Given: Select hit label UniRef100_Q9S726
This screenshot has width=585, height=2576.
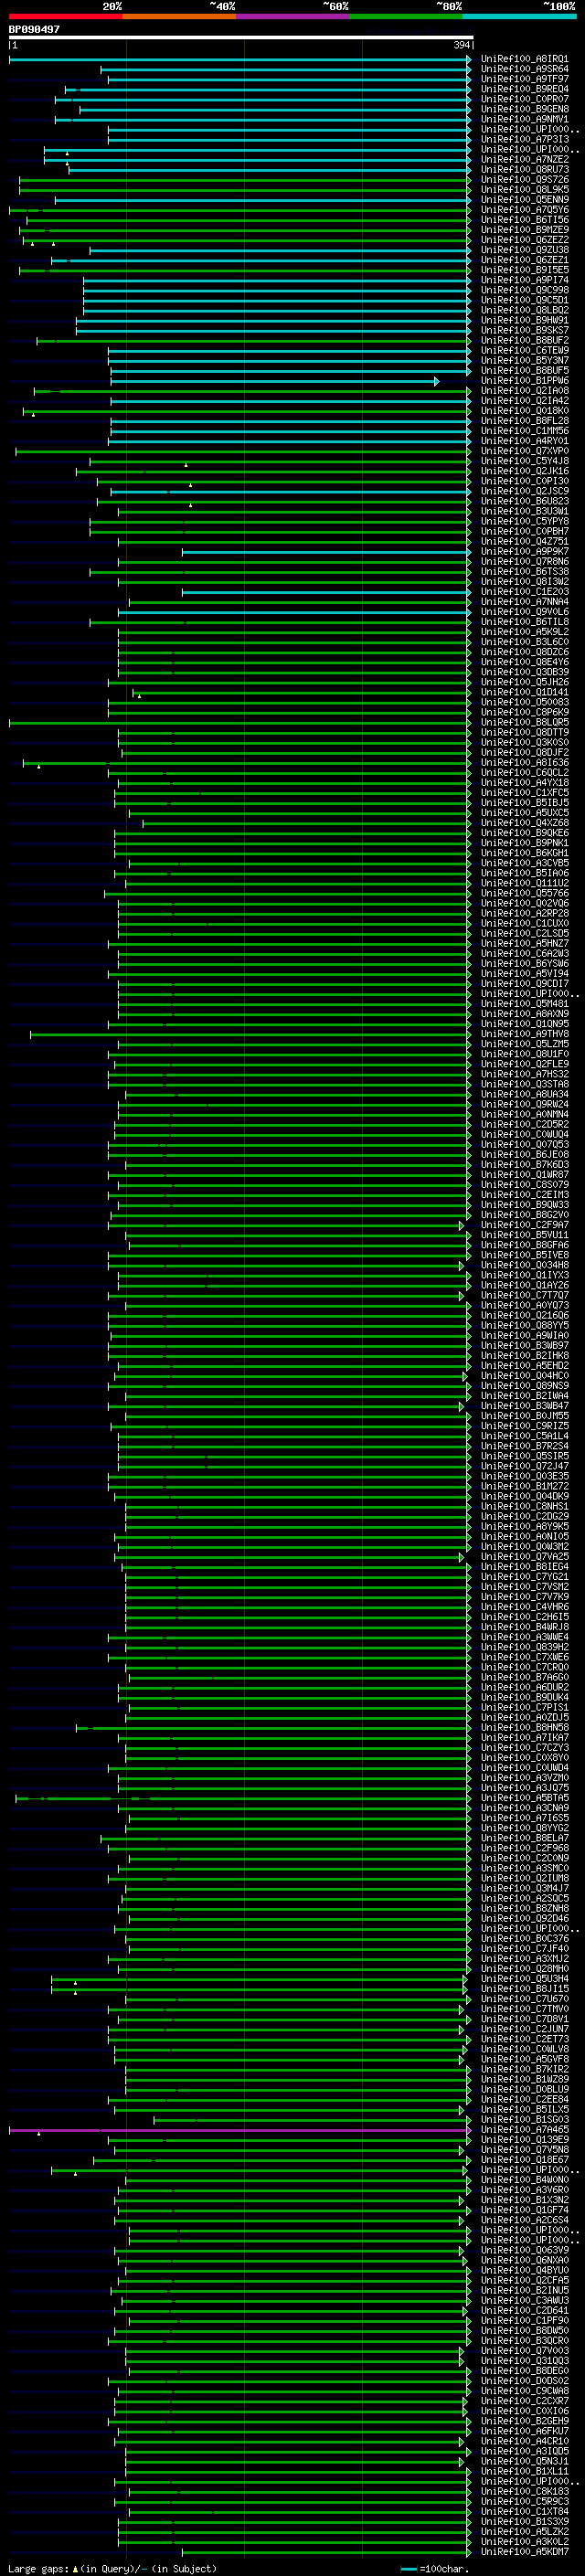Looking at the screenshot, I should click(x=524, y=180).
